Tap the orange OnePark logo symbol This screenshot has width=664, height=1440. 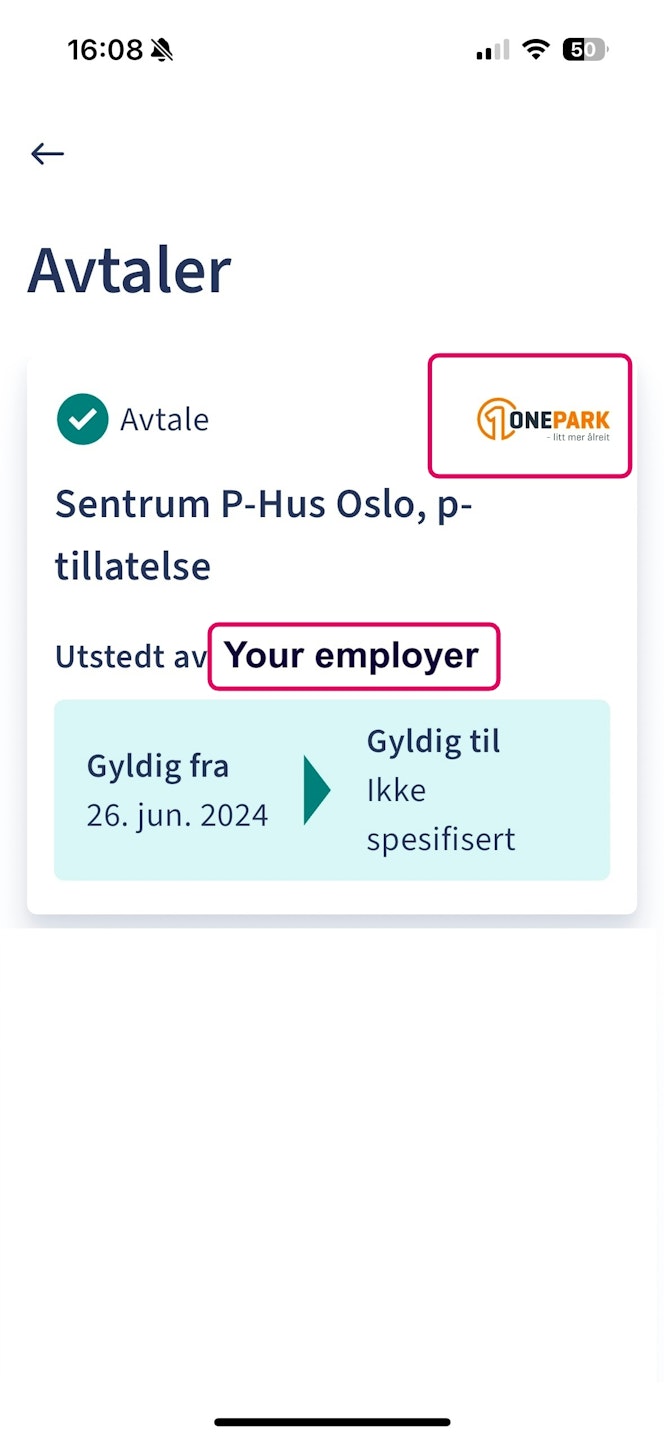click(x=492, y=419)
